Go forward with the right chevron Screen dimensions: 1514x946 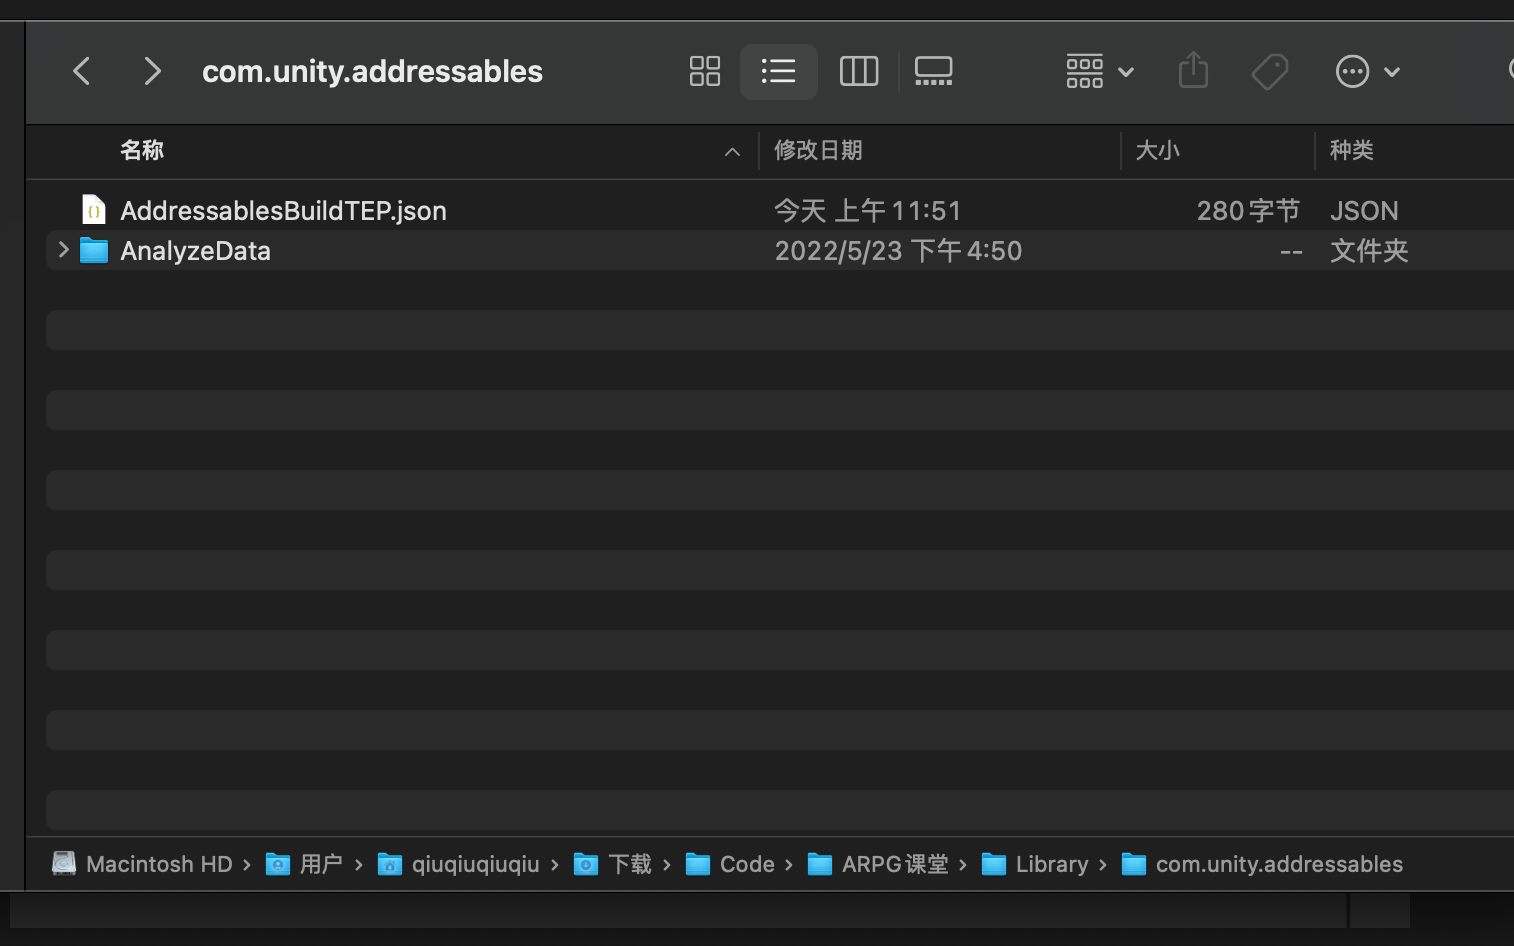[152, 72]
